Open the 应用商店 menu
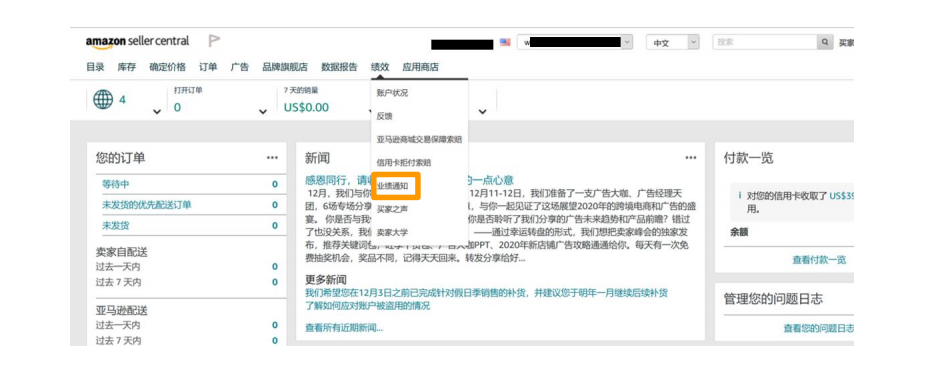 coord(420,67)
